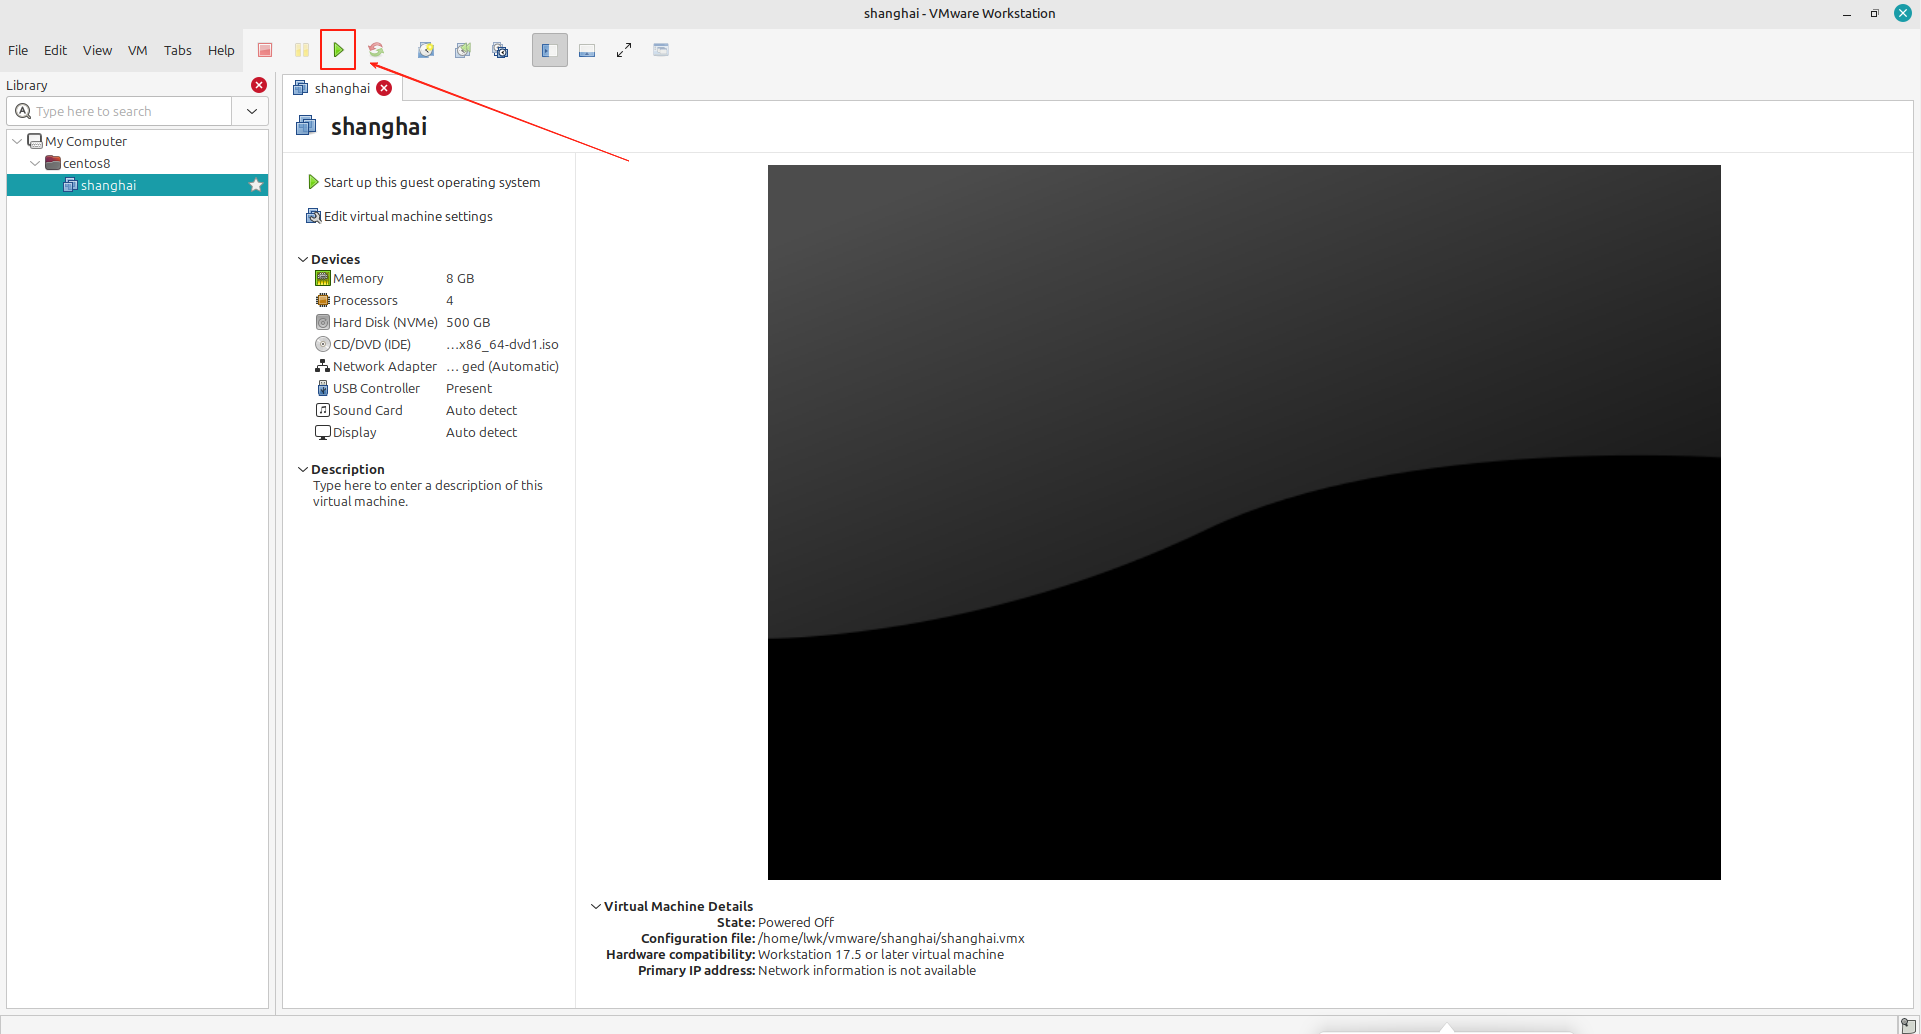Open the VM menu
Image resolution: width=1921 pixels, height=1034 pixels.
pos(138,50)
